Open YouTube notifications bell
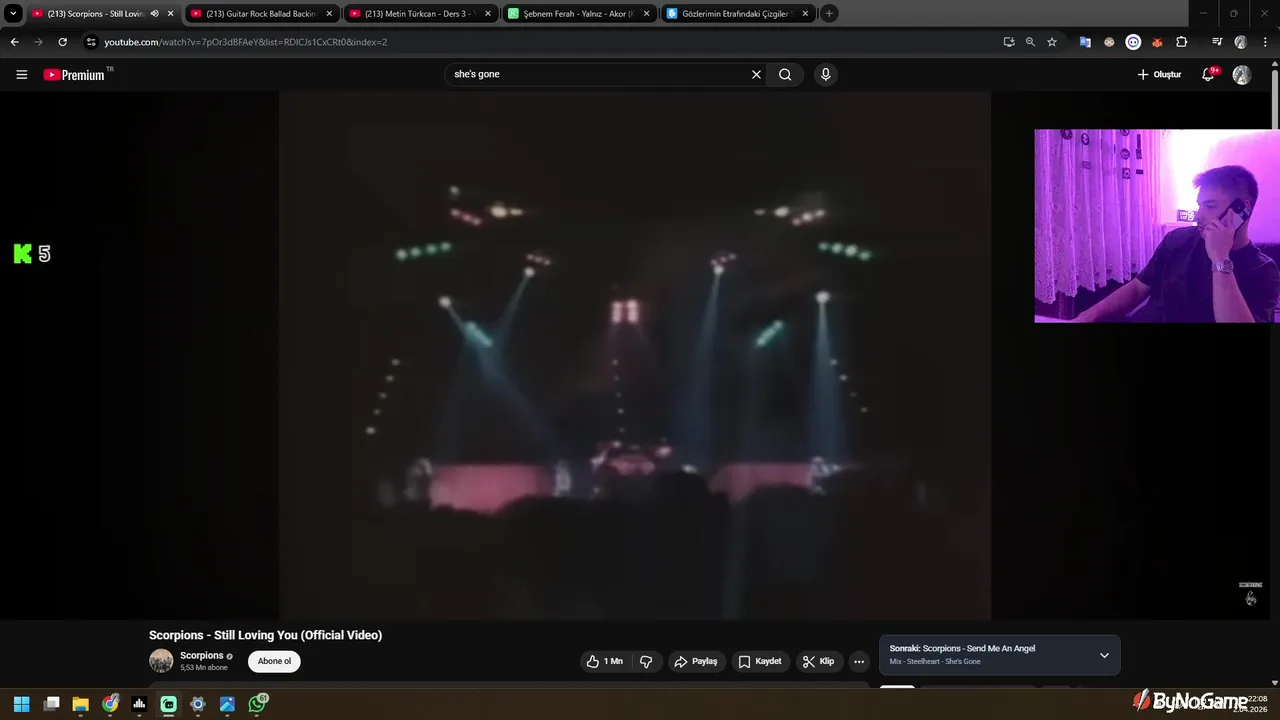Screen dimensions: 1280x720 click(x=1208, y=75)
